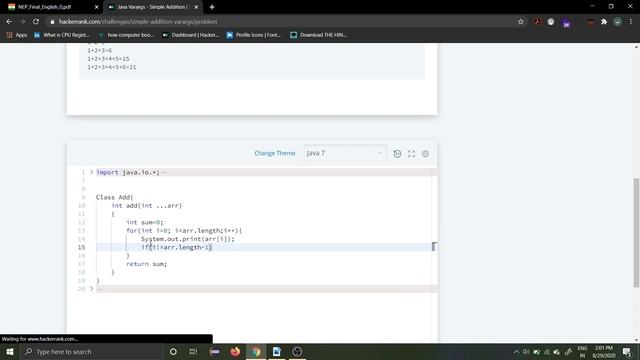Viewport: 640px width, 360px height.
Task: View site security lock info
Action: click(52, 22)
